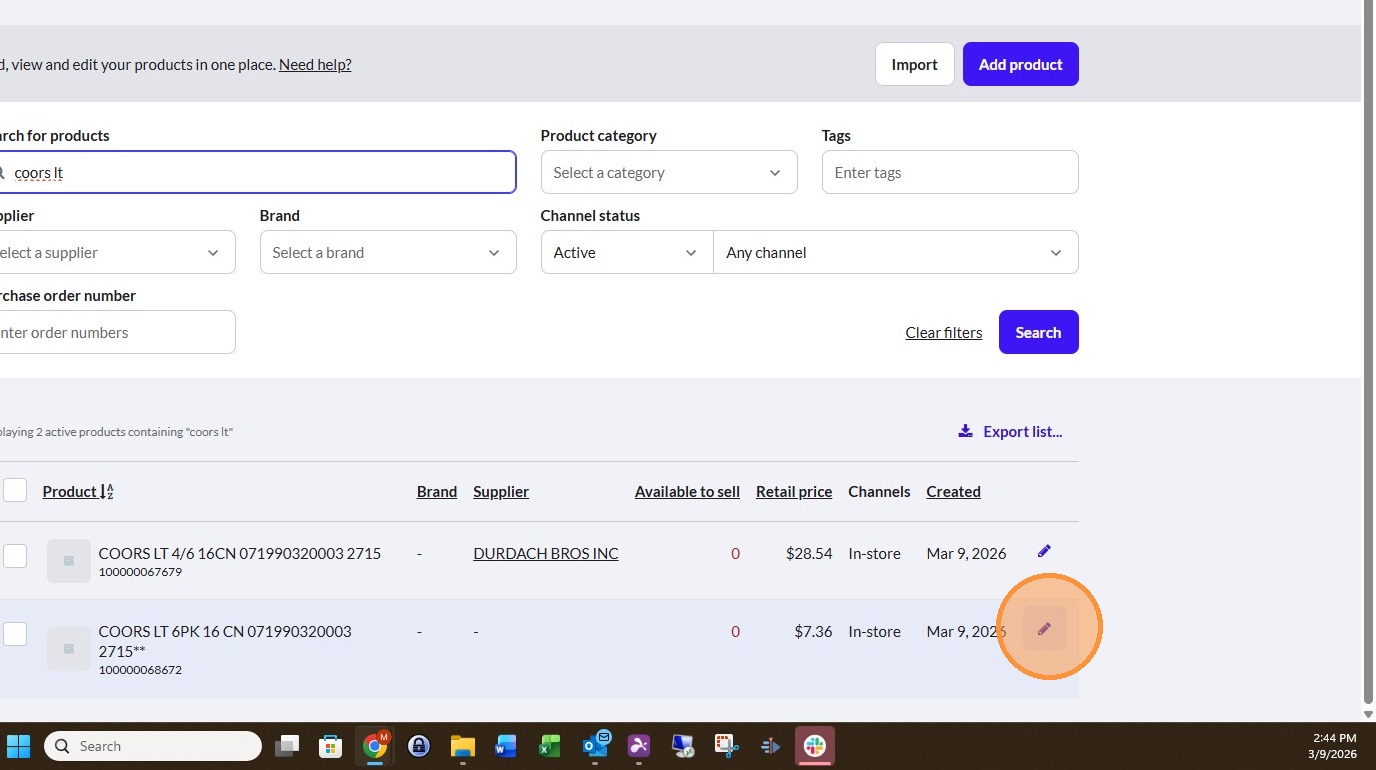Click the Add product button
Viewport: 1376px width, 770px height.
coord(1020,64)
